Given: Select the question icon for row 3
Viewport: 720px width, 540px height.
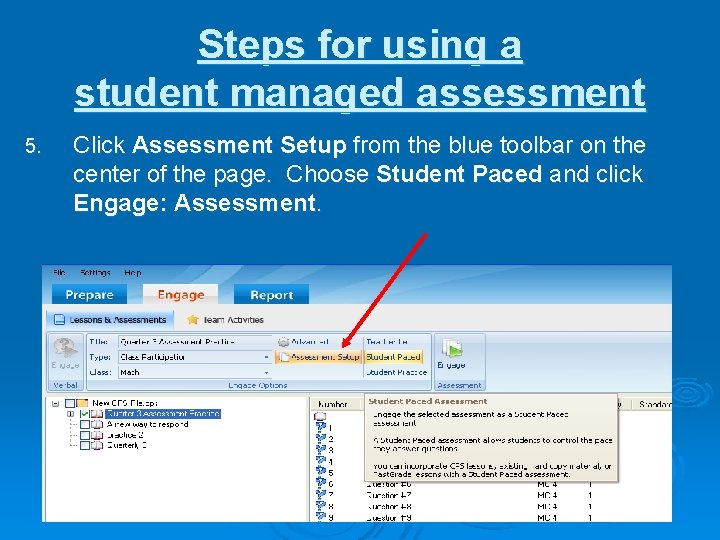Looking at the screenshot, I should click(x=321, y=449).
